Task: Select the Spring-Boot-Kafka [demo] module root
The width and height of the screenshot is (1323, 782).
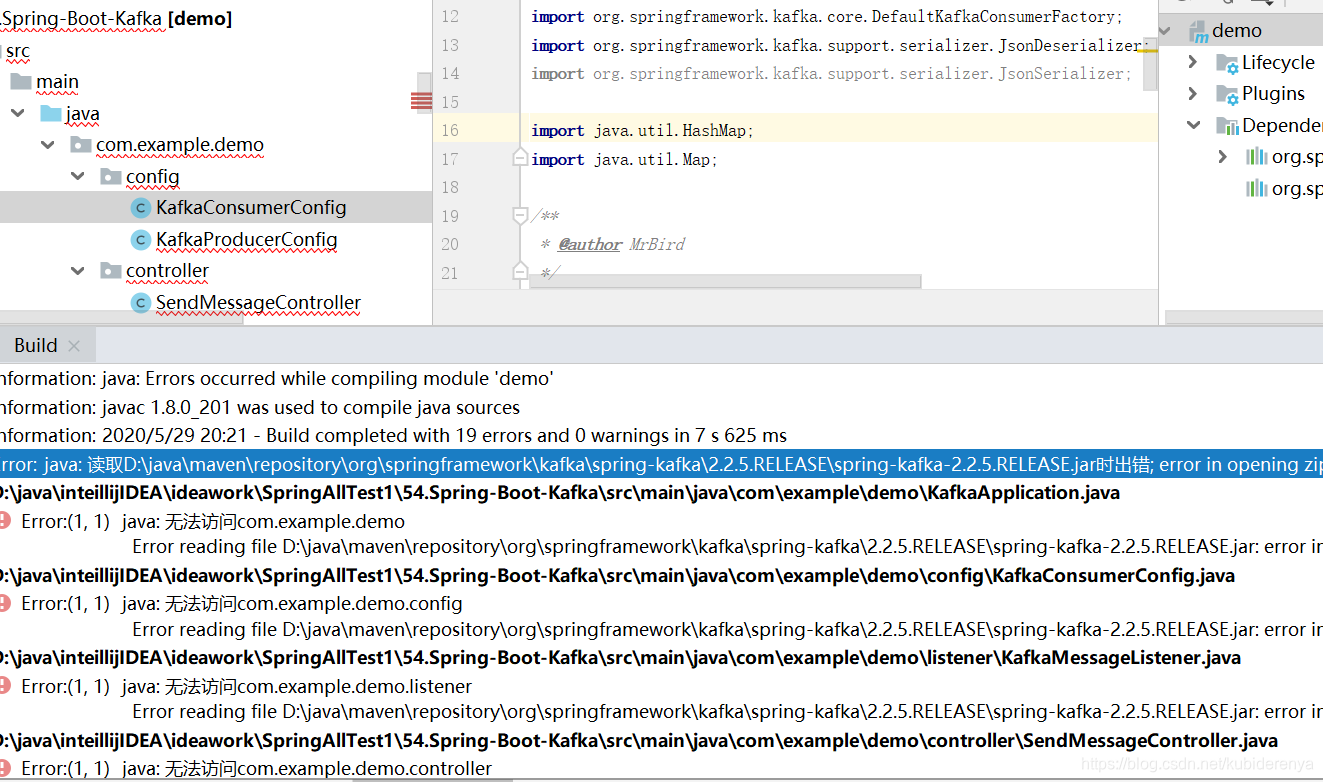Action: [x=116, y=19]
